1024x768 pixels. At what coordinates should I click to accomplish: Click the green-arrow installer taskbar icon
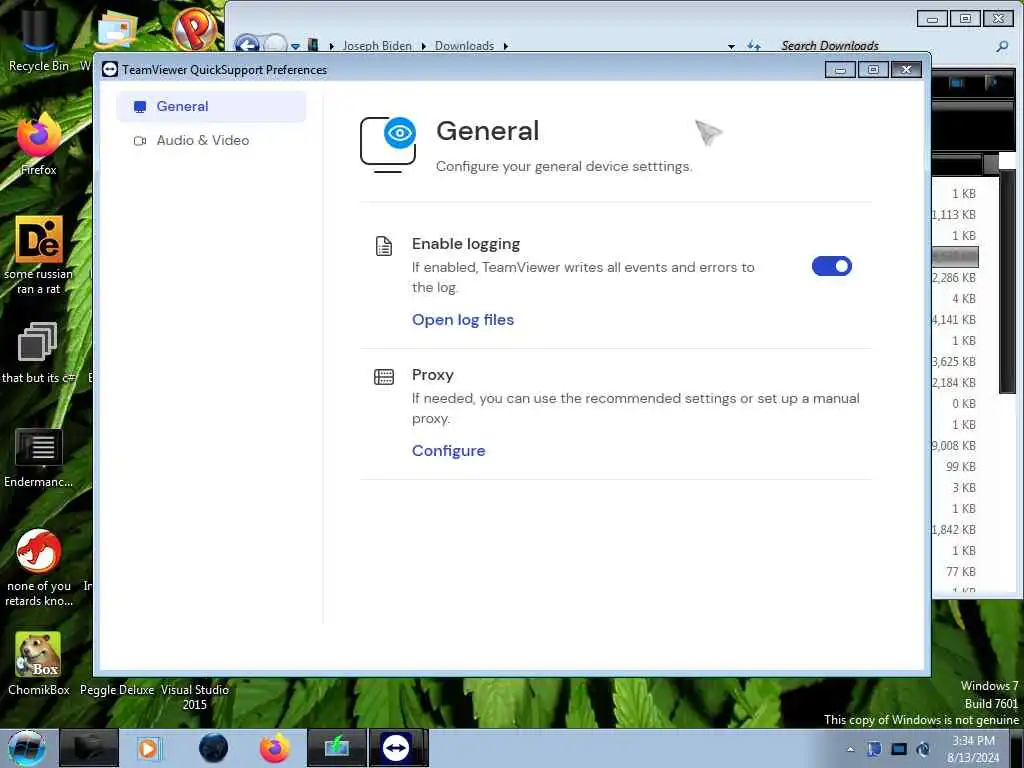[337, 748]
